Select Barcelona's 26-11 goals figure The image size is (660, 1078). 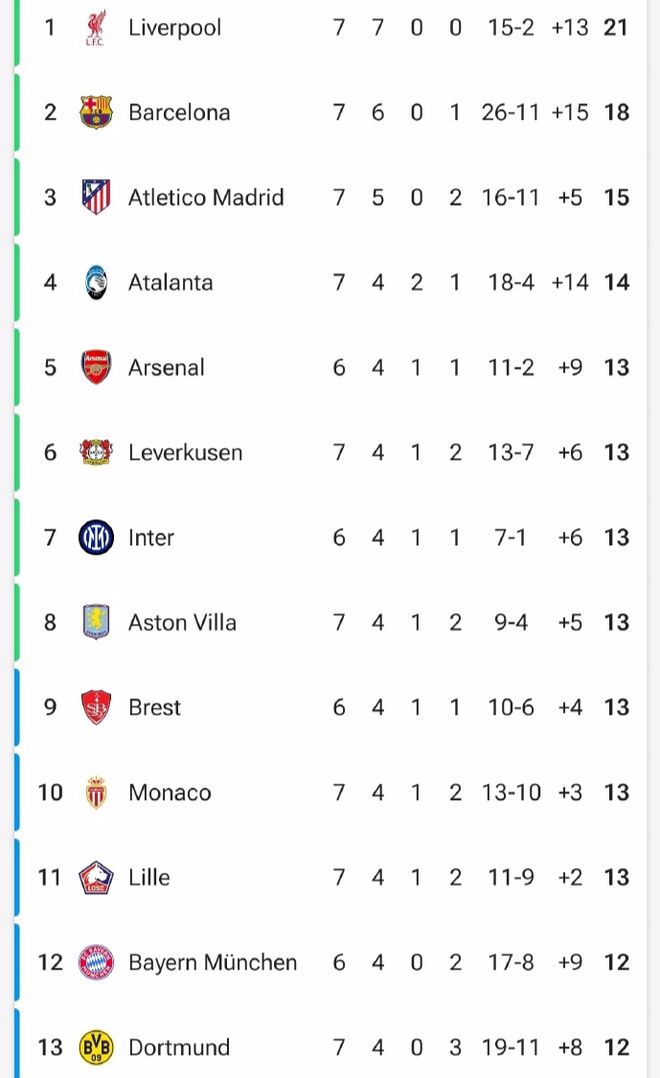pos(510,112)
